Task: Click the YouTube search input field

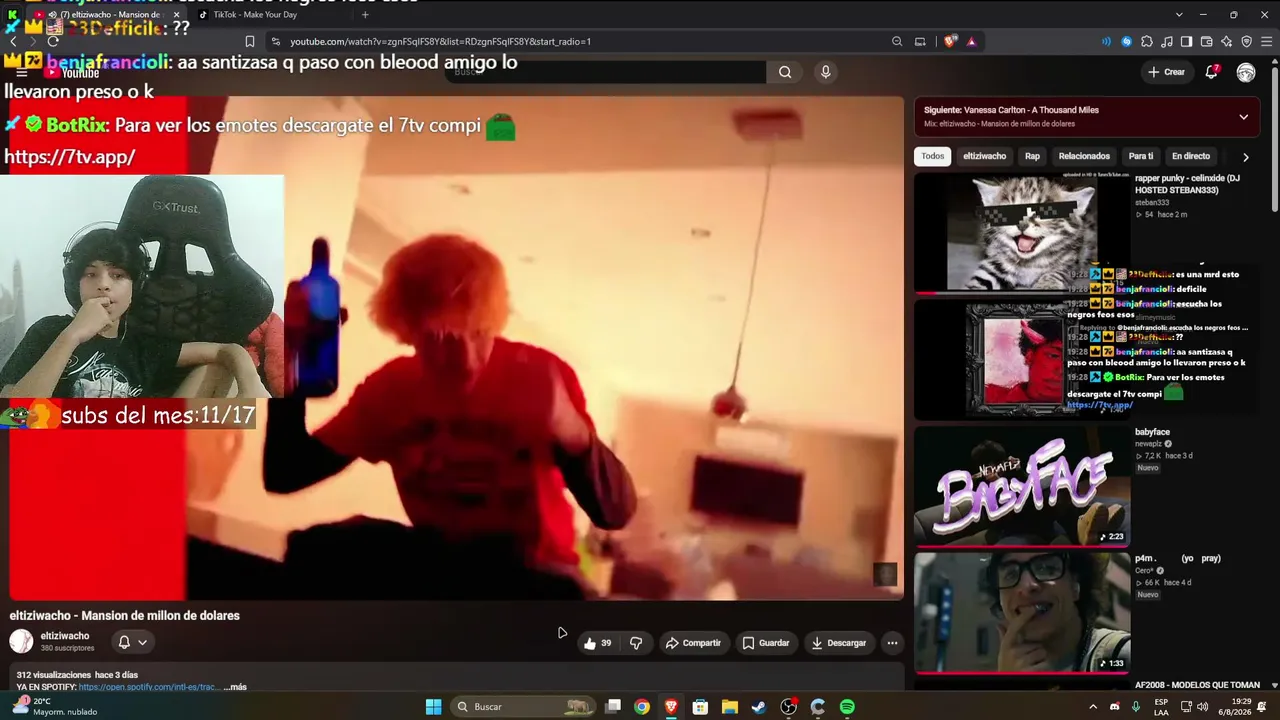Action: tap(605, 72)
